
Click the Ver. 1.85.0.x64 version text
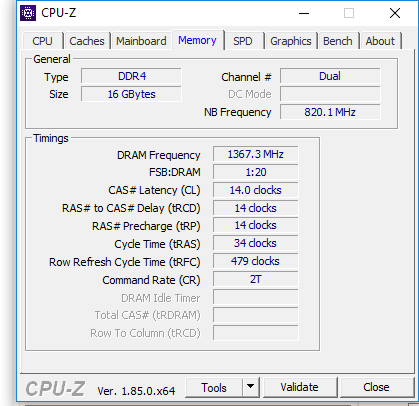point(136,391)
